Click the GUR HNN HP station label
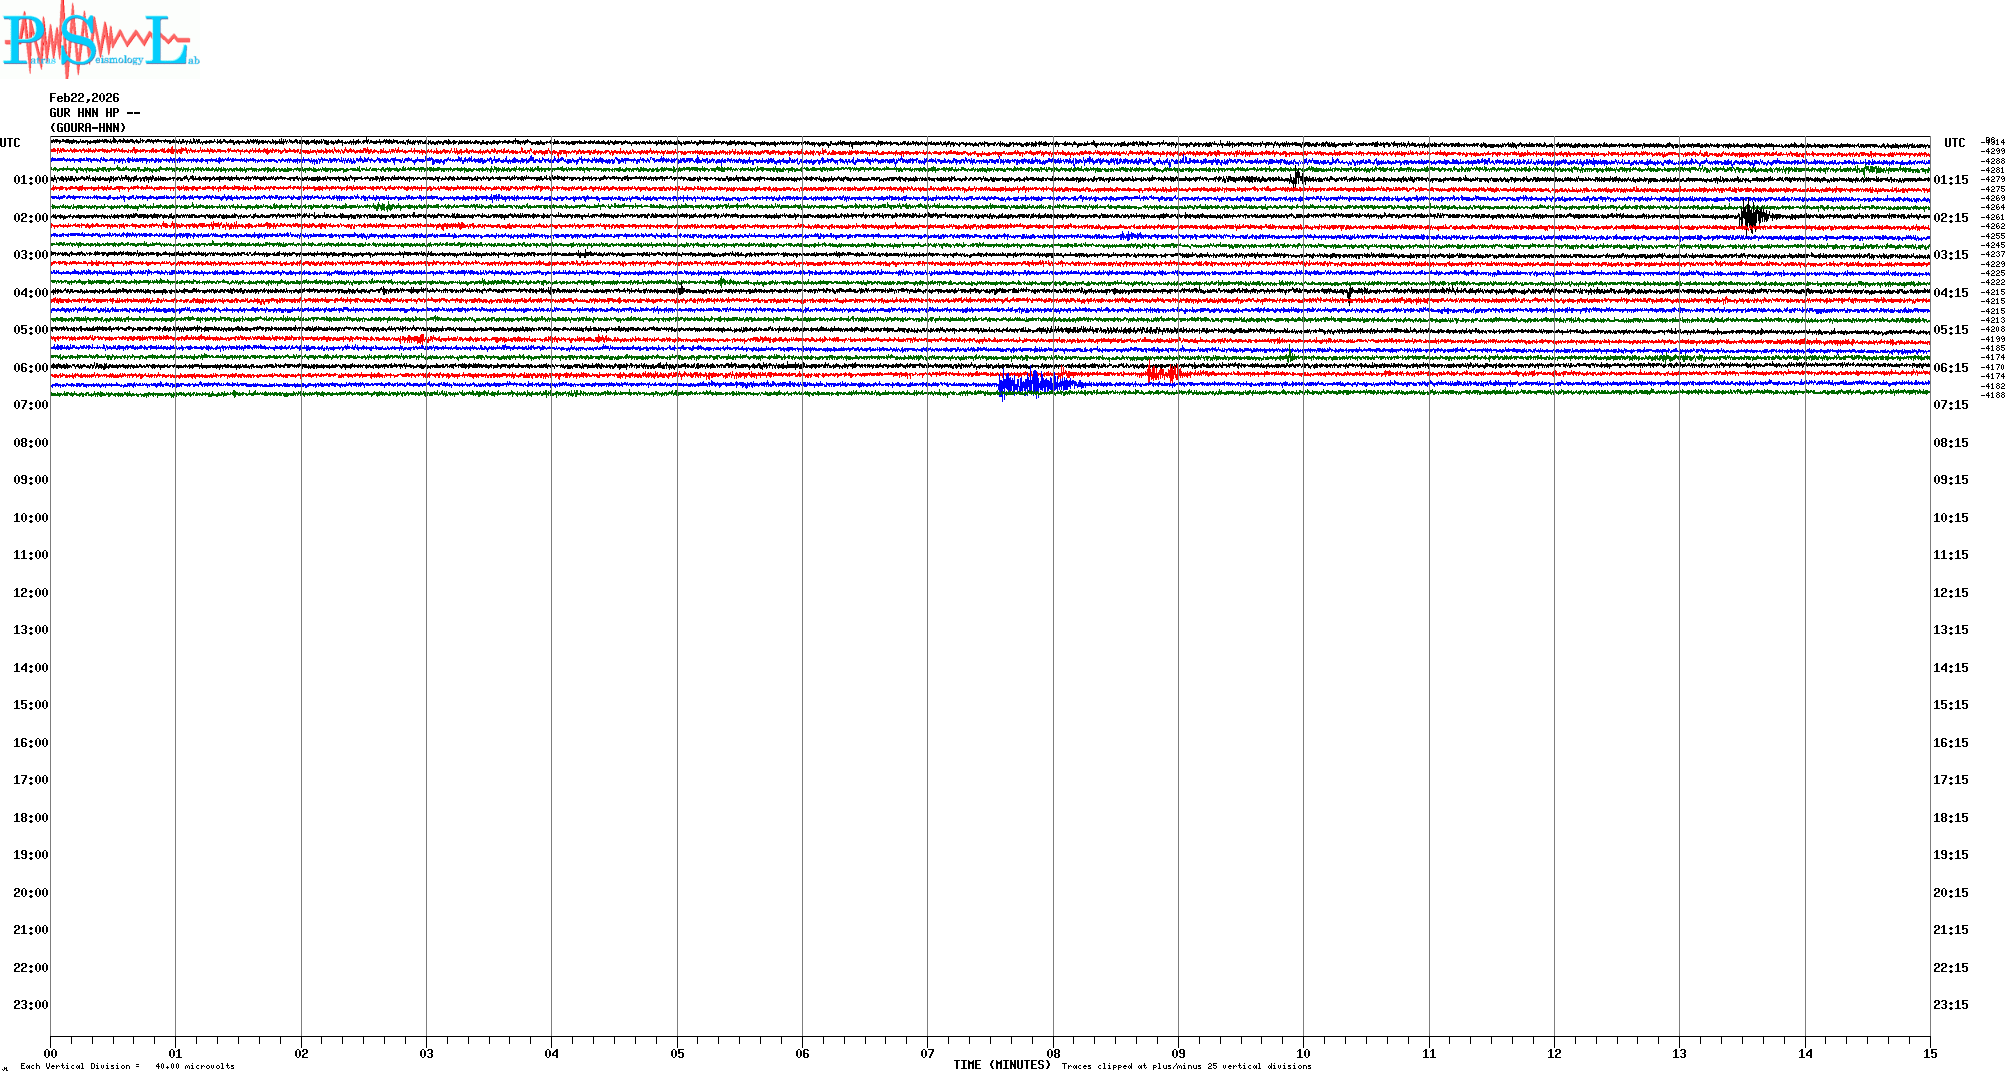The height and width of the screenshot is (1080, 2010). (94, 113)
